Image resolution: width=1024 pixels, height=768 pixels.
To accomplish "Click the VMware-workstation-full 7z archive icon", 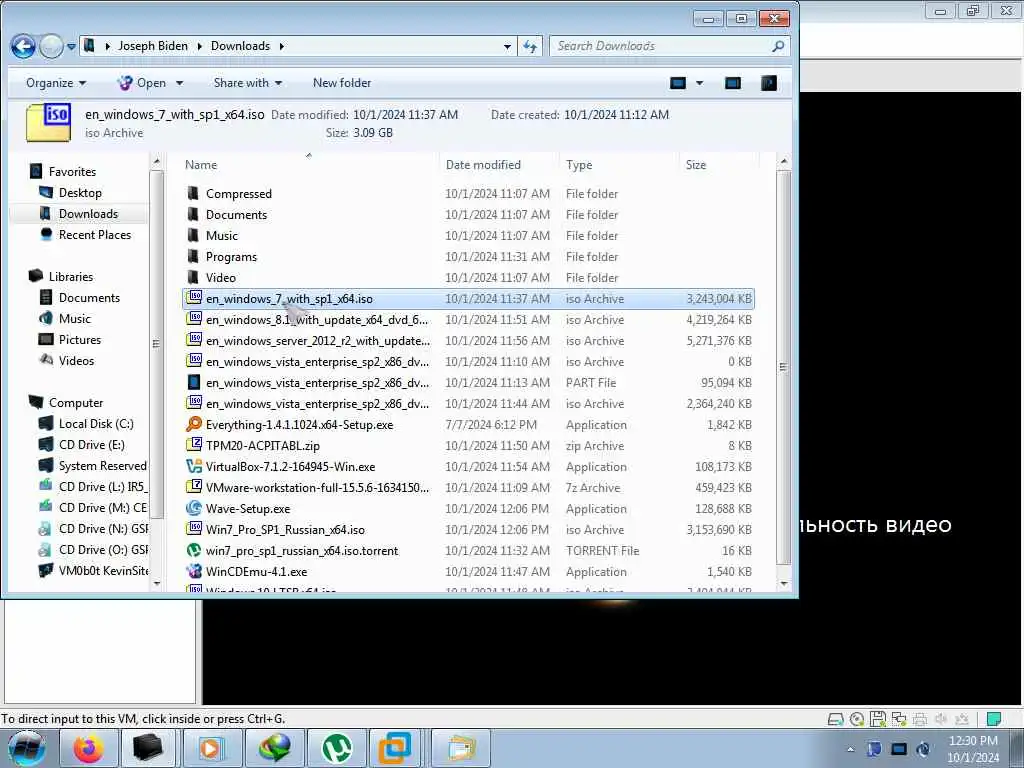I will 194,487.
